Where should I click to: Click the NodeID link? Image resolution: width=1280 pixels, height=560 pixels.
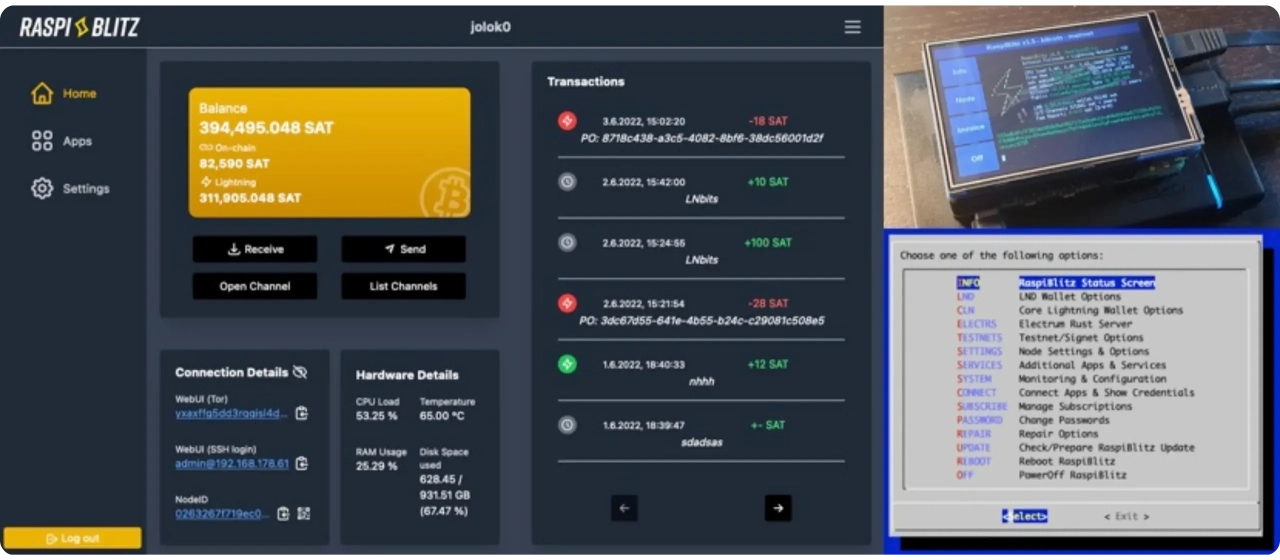tap(222, 514)
